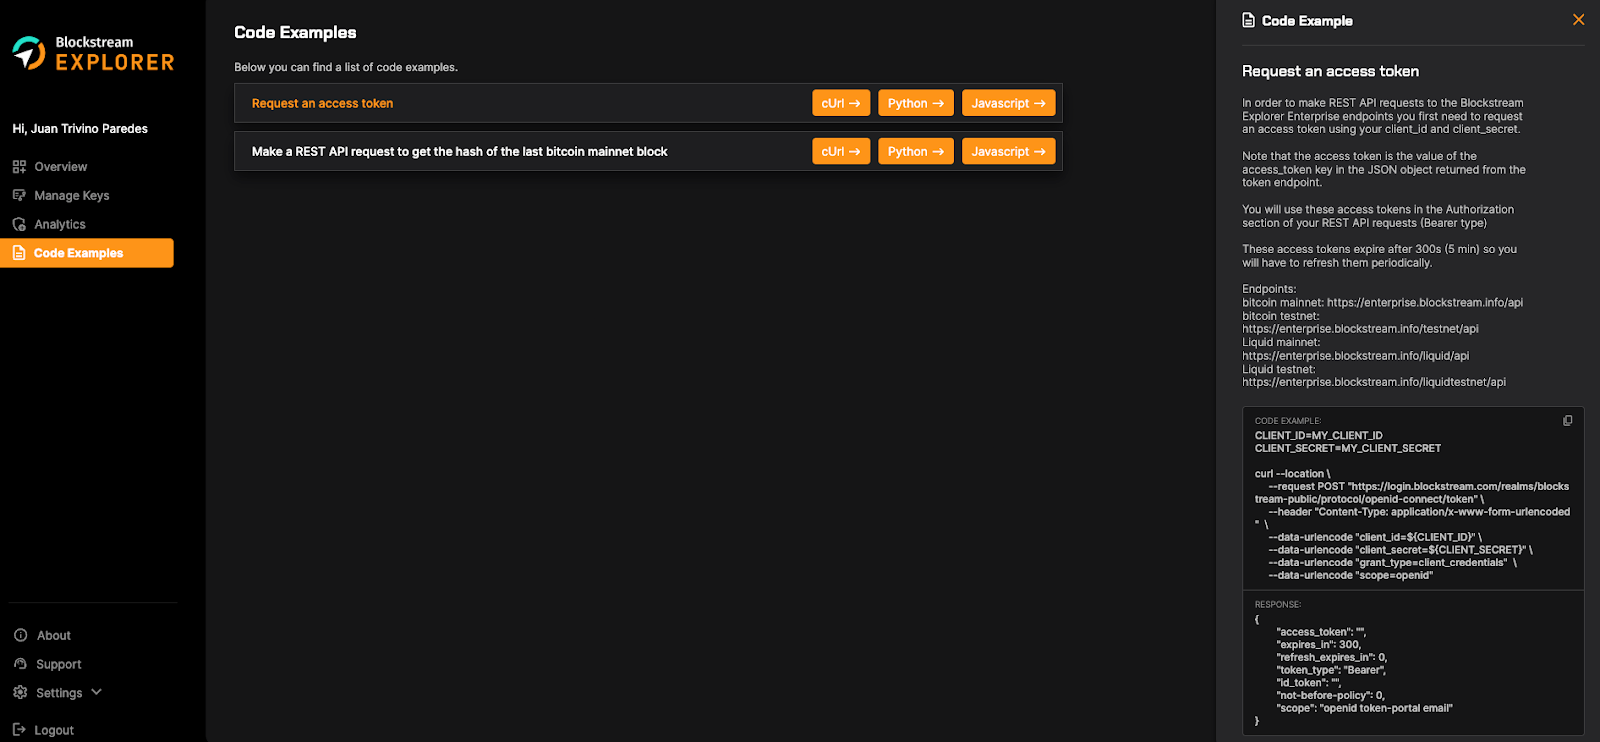Click the 'Hi, Juan Trivino Paredes' greeting
Screen dimensions: 1600x742
pos(80,129)
